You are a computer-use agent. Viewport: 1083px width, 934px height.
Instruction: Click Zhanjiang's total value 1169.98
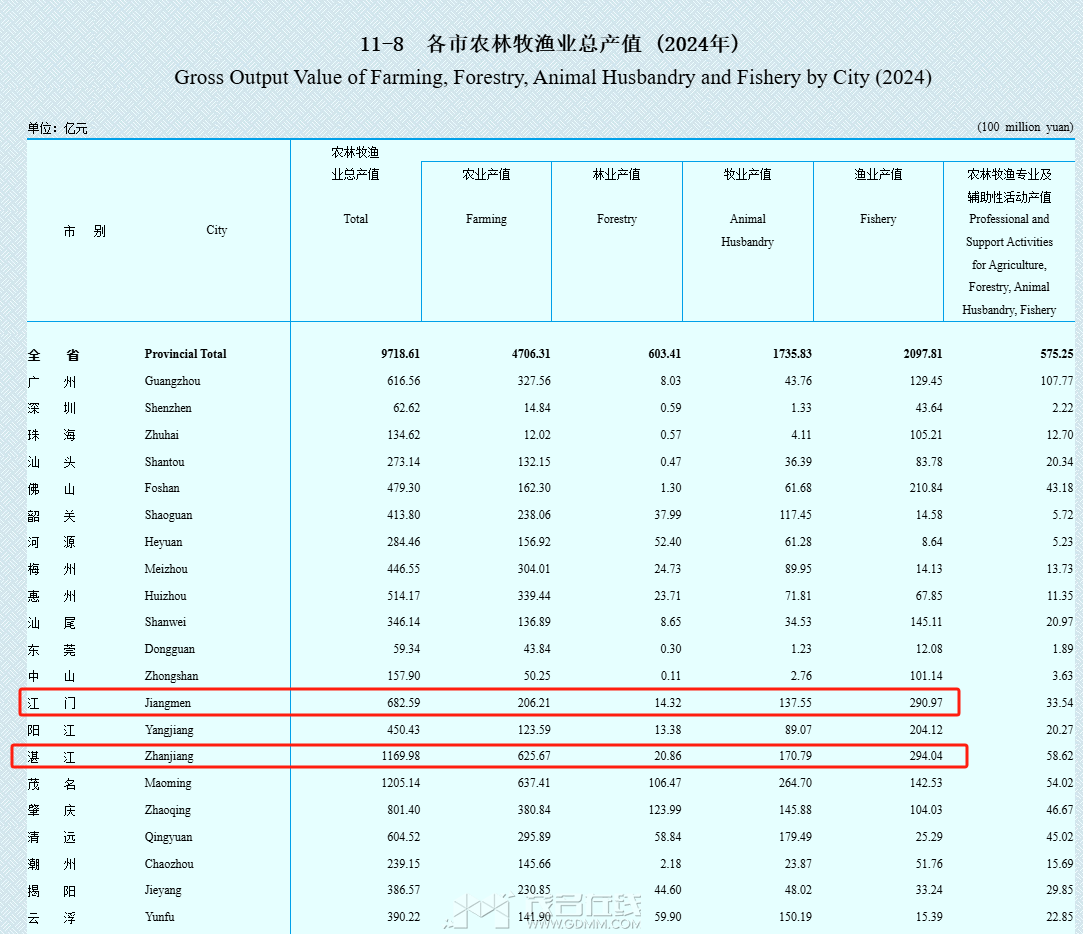[394, 756]
